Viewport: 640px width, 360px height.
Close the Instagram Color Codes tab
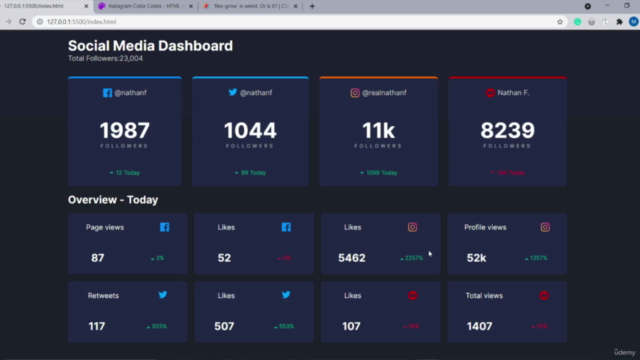[x=191, y=6]
